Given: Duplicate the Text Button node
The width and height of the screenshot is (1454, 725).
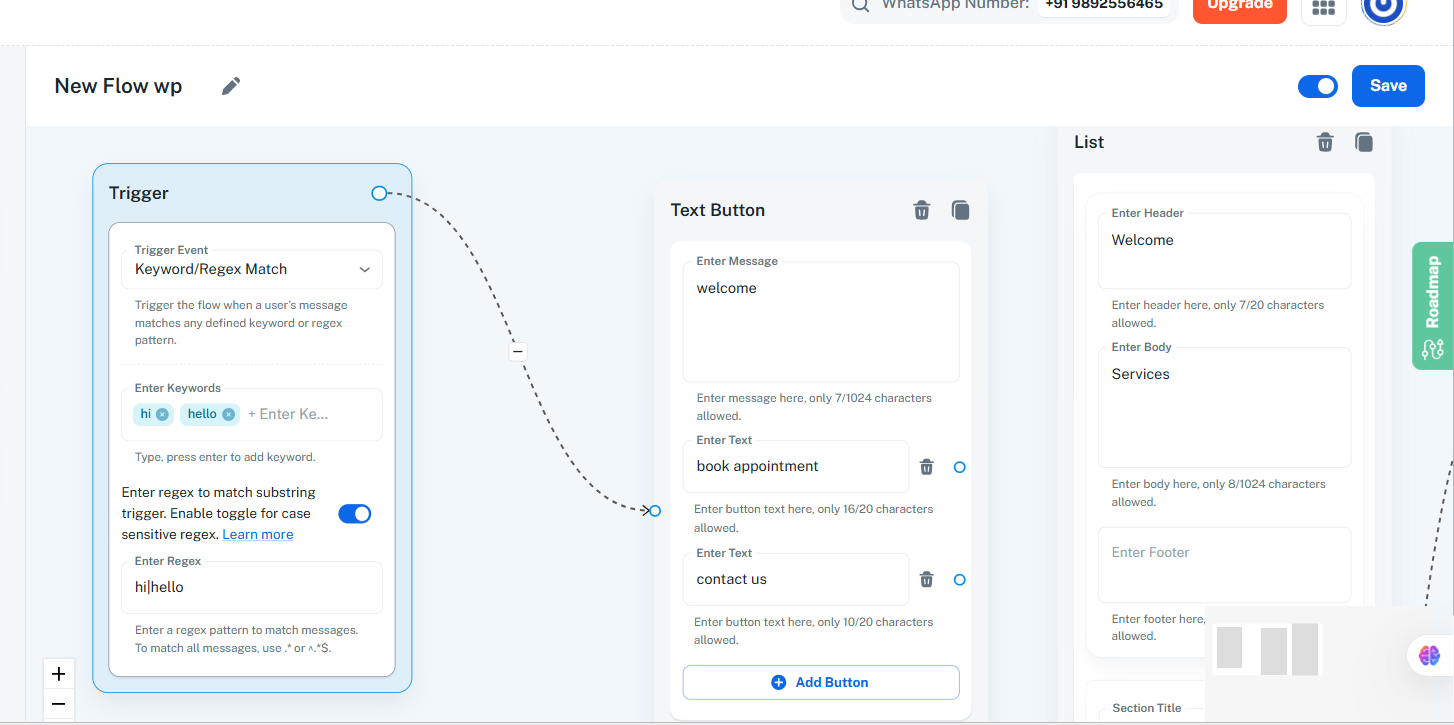Looking at the screenshot, I should (960, 210).
